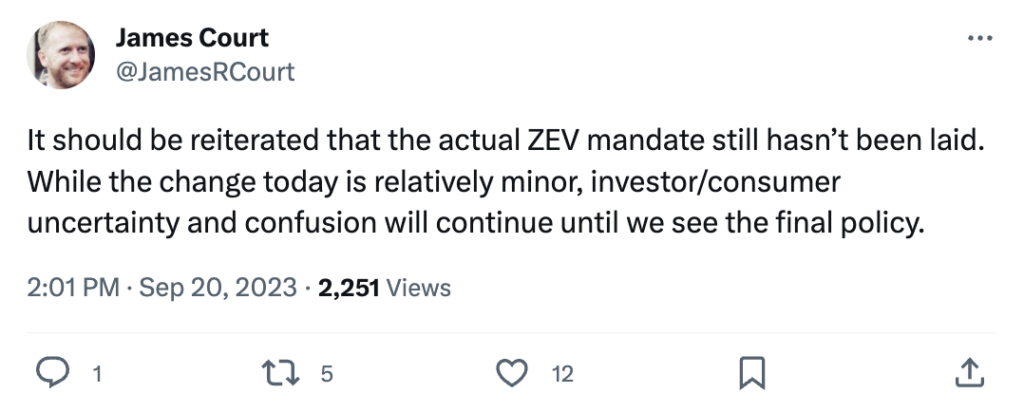This screenshot has width=1024, height=412.
Task: Open the share icon menu
Action: [969, 374]
